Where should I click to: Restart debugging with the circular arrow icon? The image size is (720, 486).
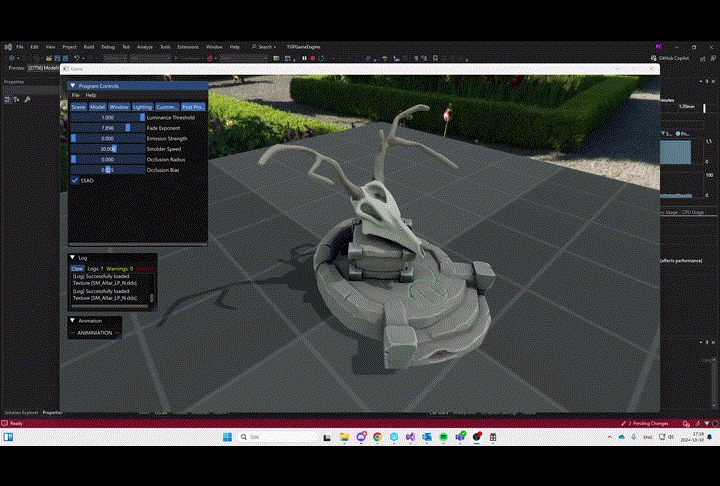point(321,58)
